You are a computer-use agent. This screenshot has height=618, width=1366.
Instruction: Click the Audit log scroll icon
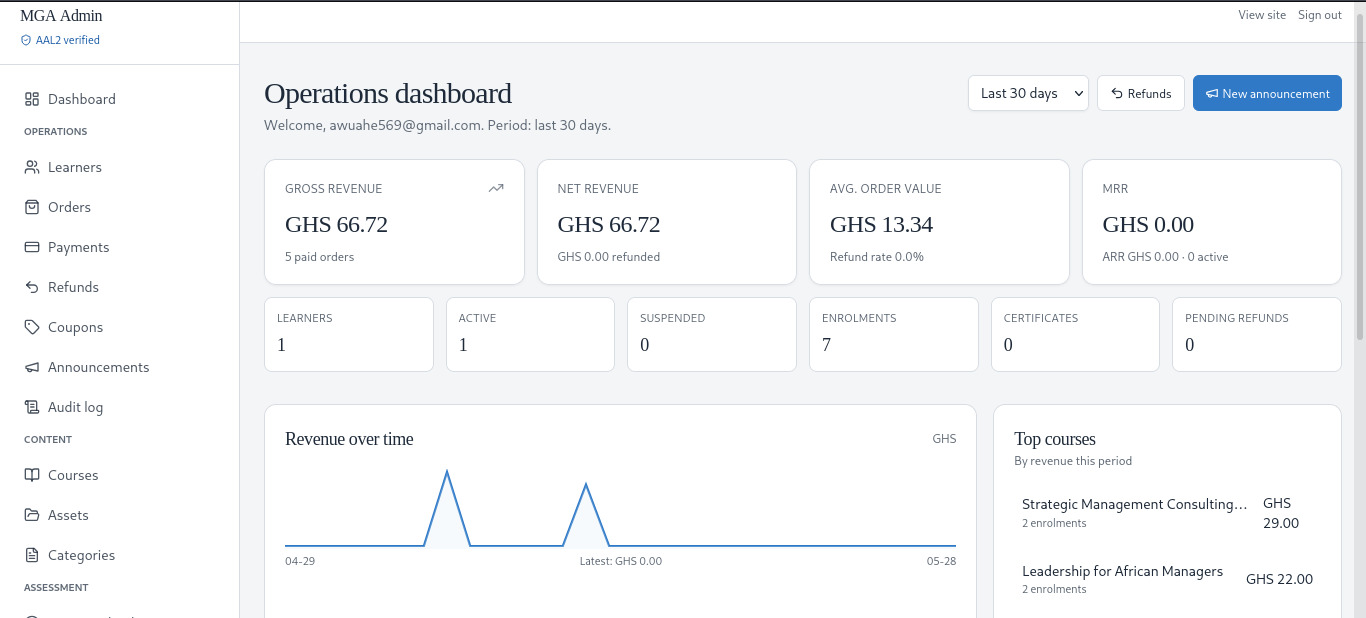pos(31,407)
